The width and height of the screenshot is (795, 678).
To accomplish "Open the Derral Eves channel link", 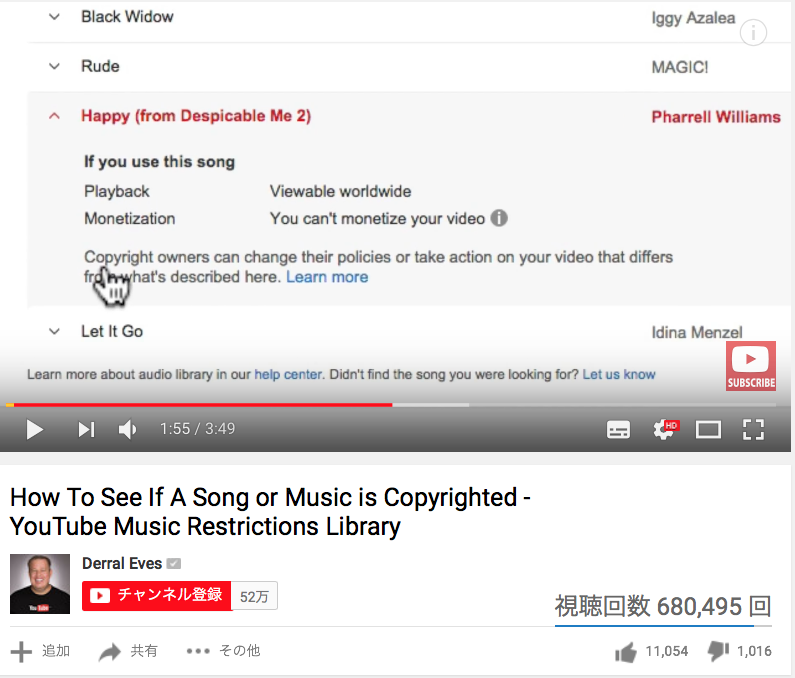I will click(x=122, y=563).
